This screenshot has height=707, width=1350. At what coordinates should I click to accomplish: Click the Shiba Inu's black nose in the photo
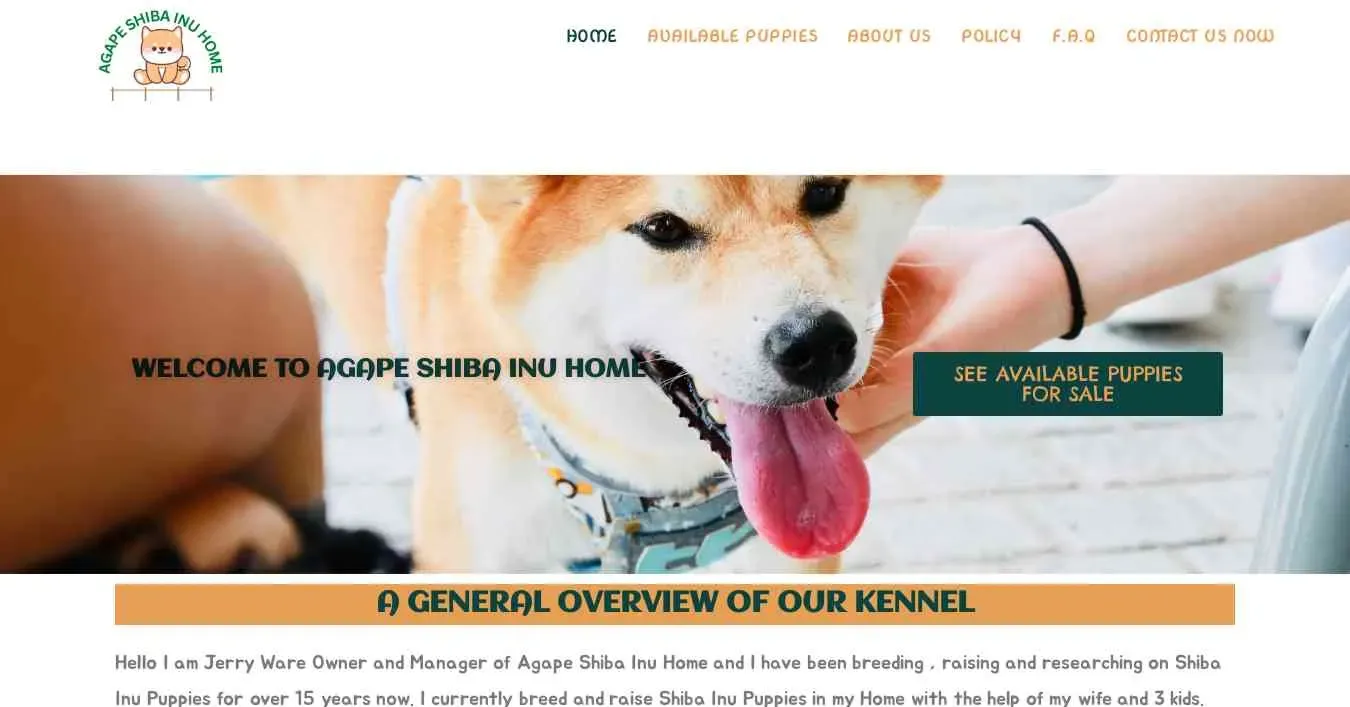click(x=810, y=348)
